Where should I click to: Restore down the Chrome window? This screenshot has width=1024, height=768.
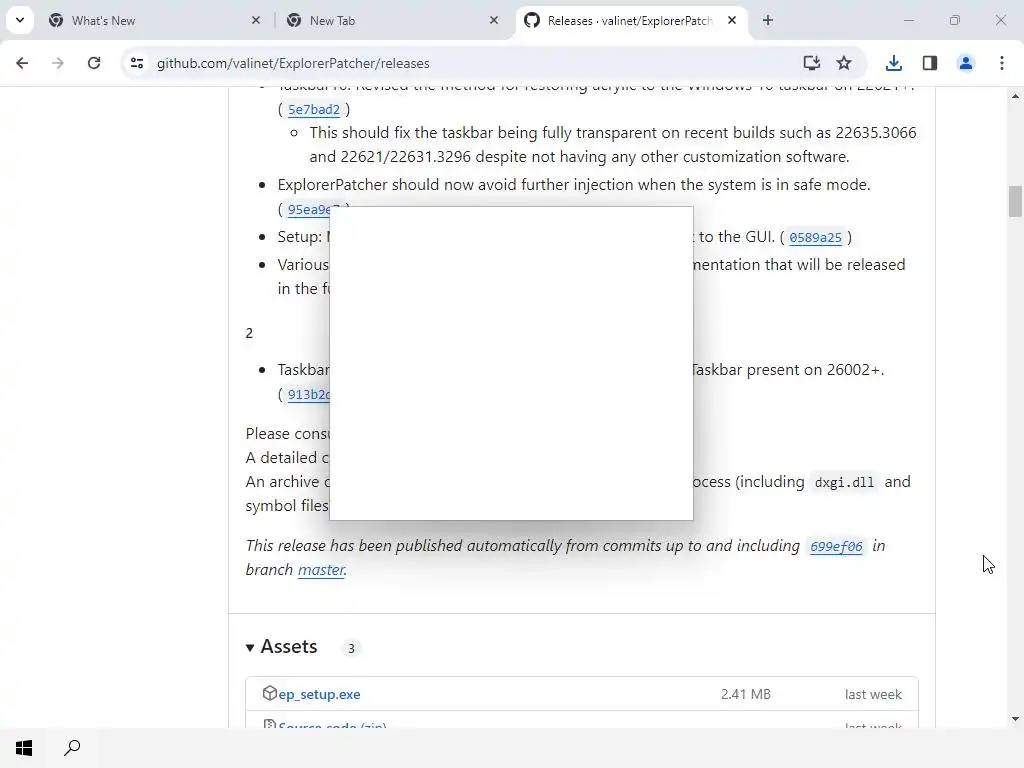click(x=955, y=20)
